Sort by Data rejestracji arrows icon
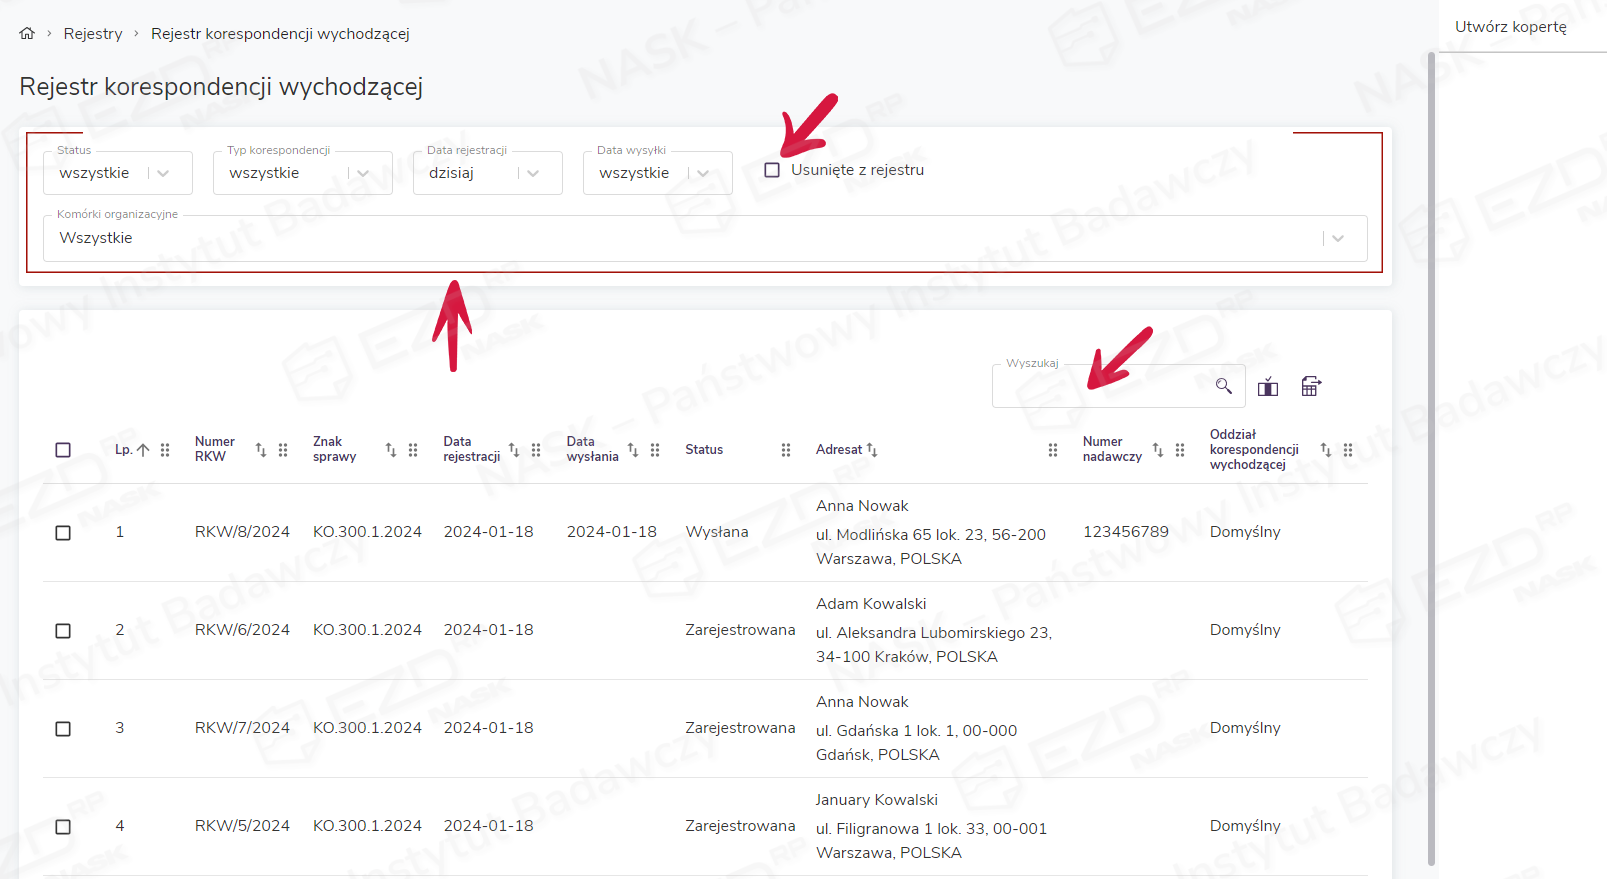1607x879 pixels. coord(514,450)
